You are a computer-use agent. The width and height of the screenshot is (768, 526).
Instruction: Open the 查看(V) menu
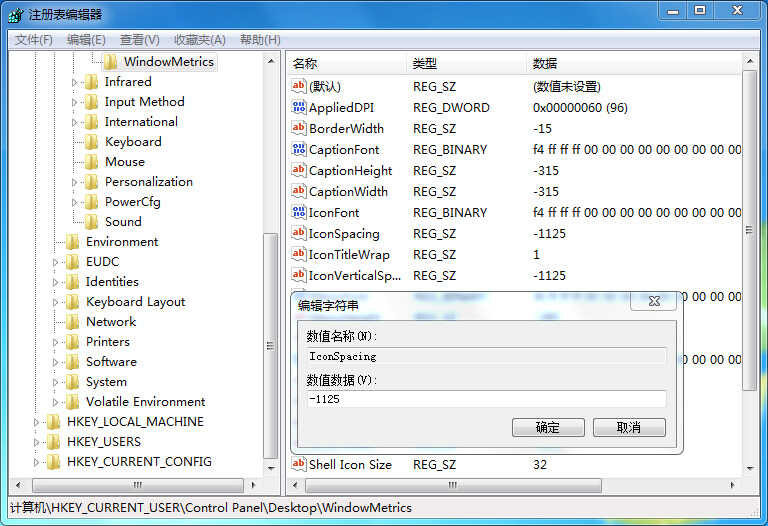(x=140, y=40)
